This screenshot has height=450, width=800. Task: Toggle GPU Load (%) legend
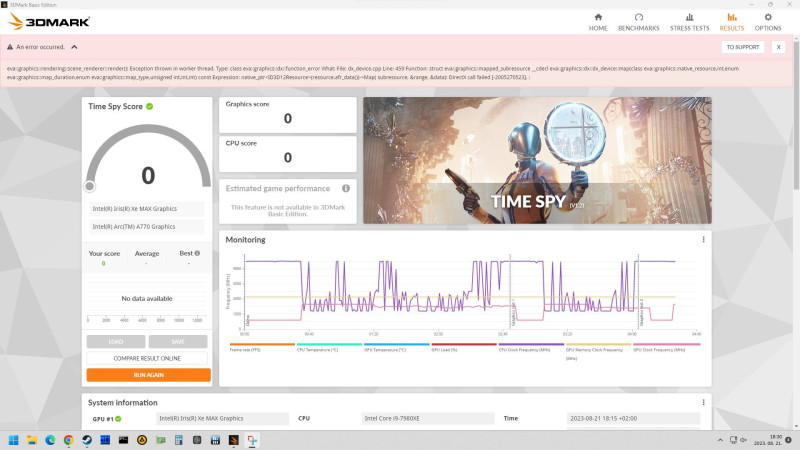click(x=464, y=347)
